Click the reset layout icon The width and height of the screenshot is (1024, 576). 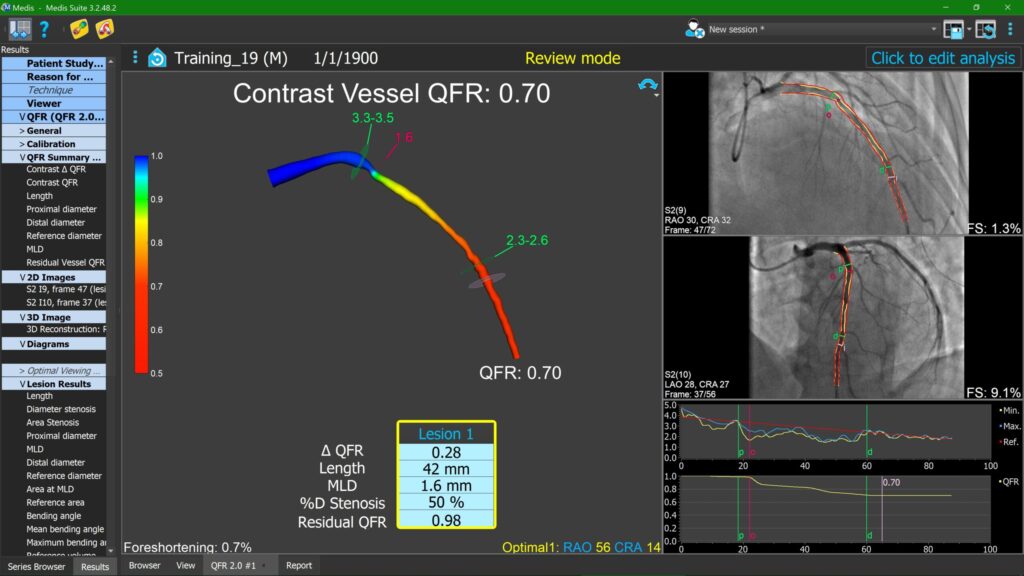987,29
